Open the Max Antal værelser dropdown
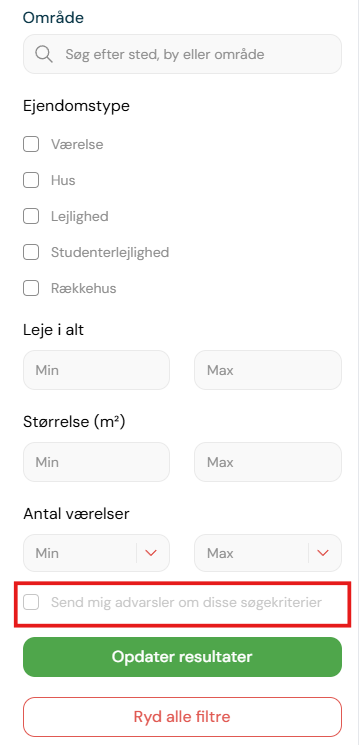 tap(268, 553)
